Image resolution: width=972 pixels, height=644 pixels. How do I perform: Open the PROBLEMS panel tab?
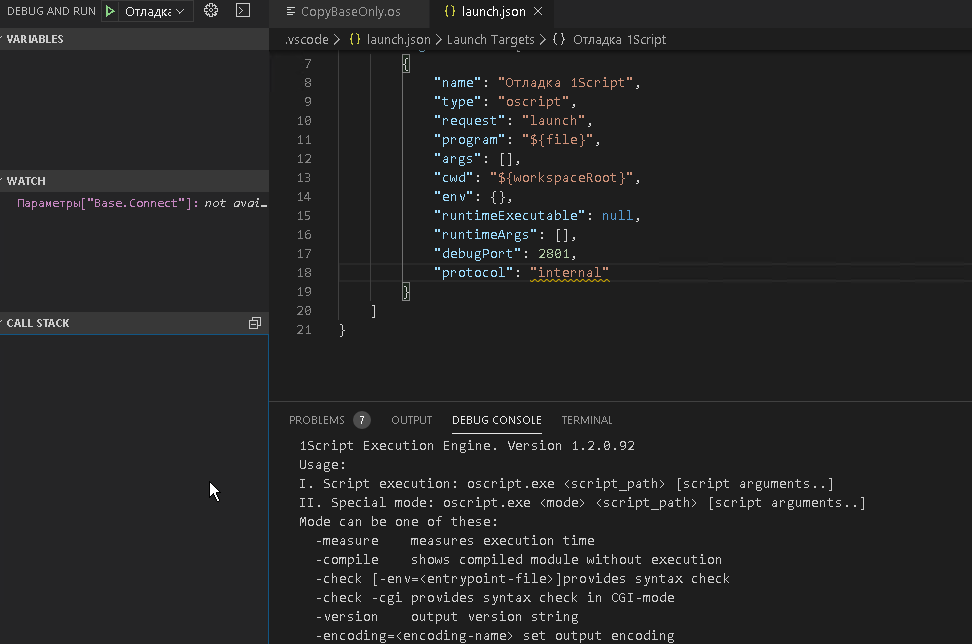pyautogui.click(x=317, y=420)
